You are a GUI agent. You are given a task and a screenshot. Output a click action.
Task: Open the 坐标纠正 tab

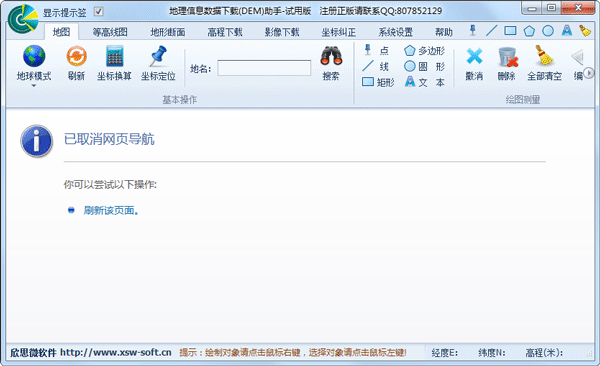pos(339,32)
